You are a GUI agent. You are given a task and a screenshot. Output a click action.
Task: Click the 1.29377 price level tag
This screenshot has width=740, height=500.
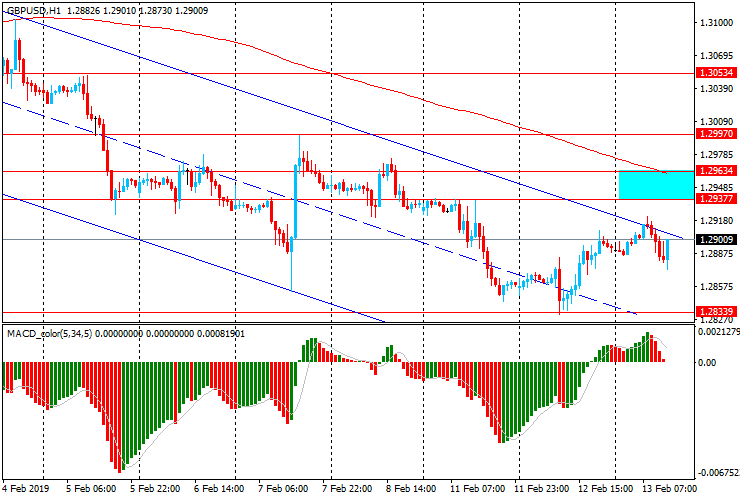pos(716,199)
